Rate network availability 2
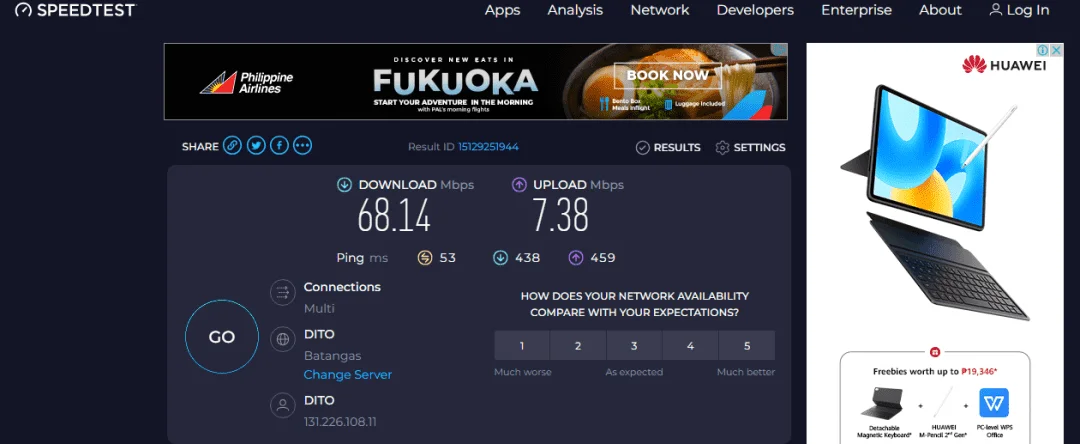 578,346
